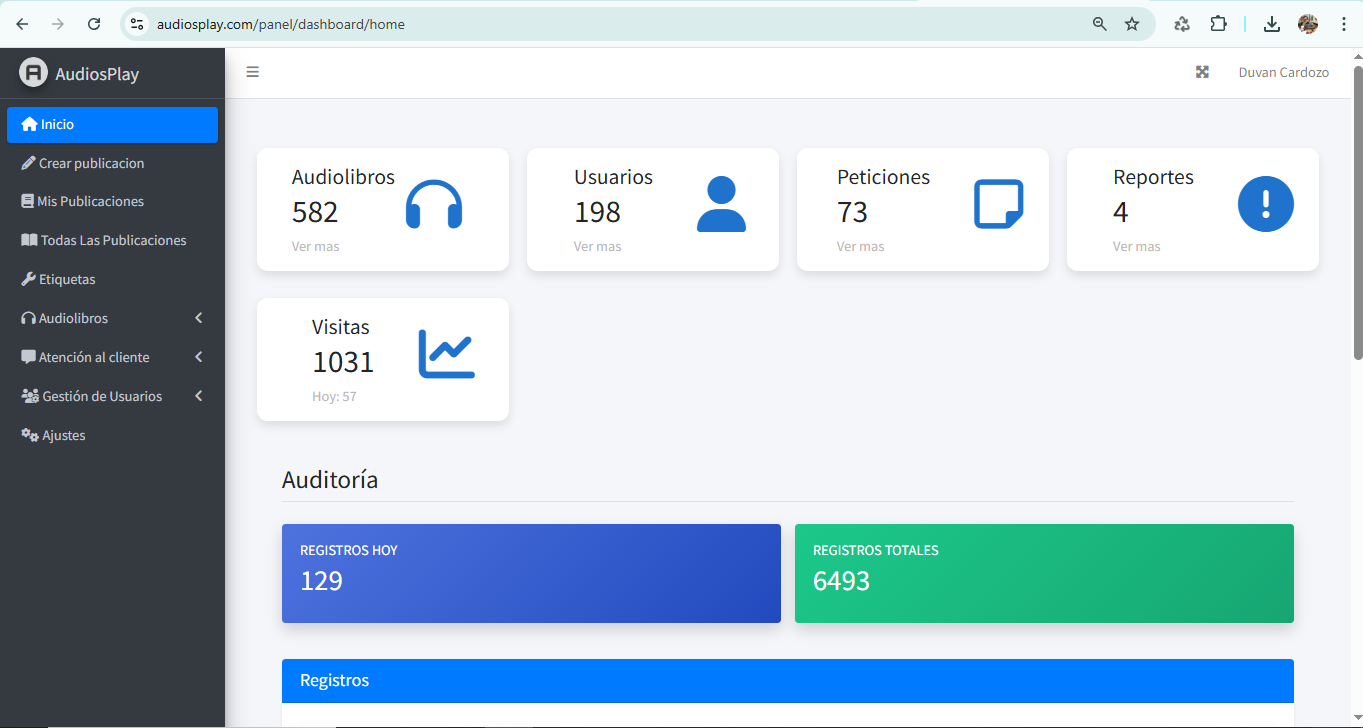Click the line chart icon on Visitas card
The width and height of the screenshot is (1363, 728).
[x=446, y=354]
